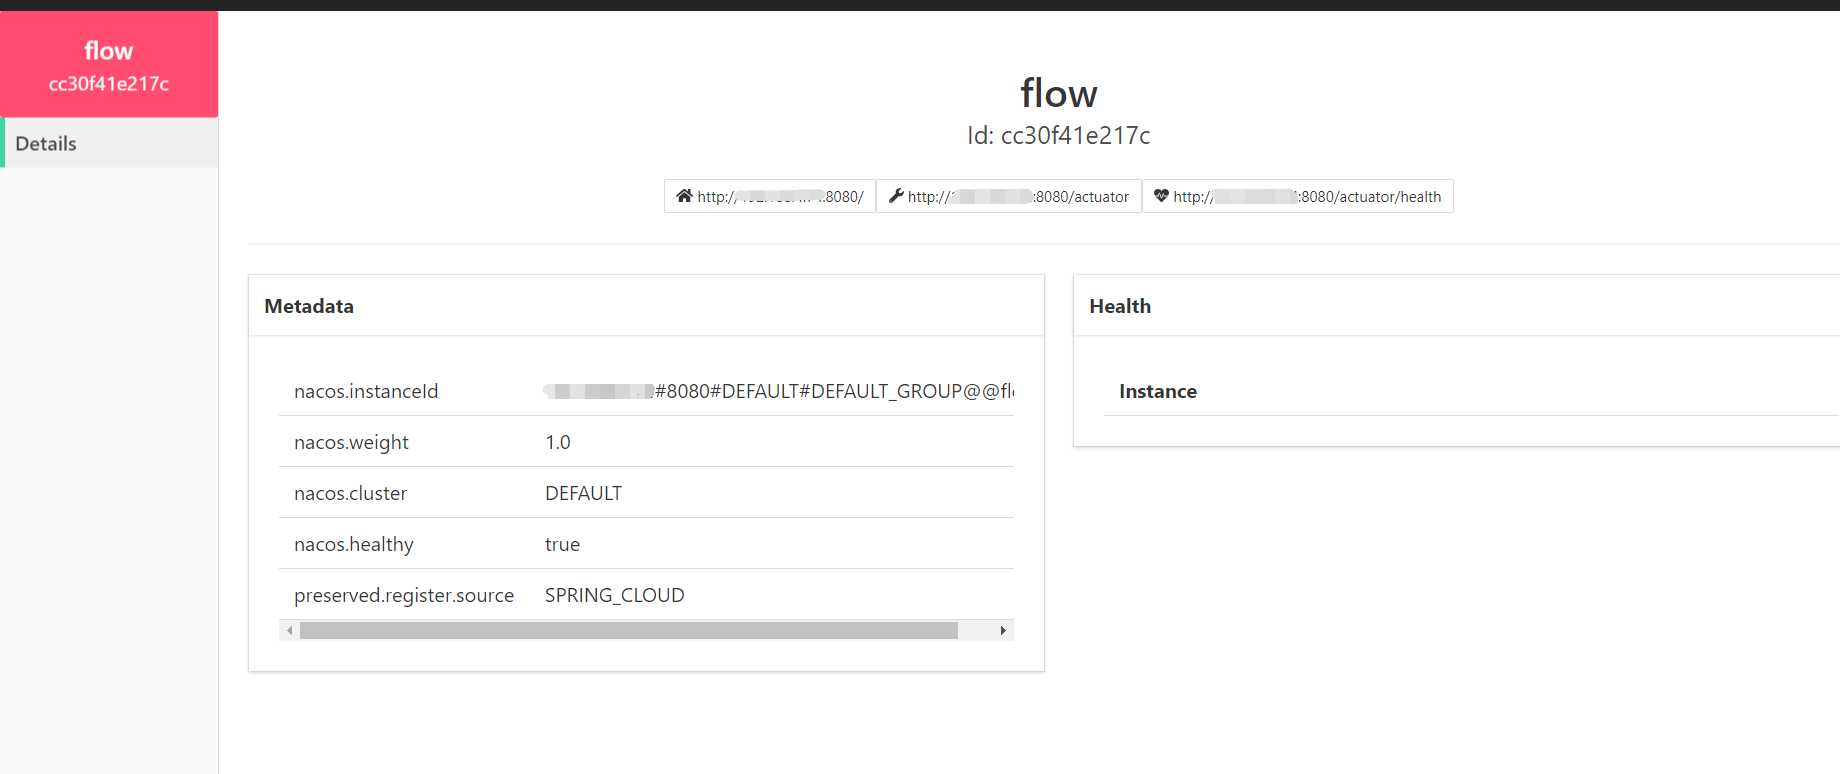Click the heartbeat icon in the health URL button

point(1161,196)
